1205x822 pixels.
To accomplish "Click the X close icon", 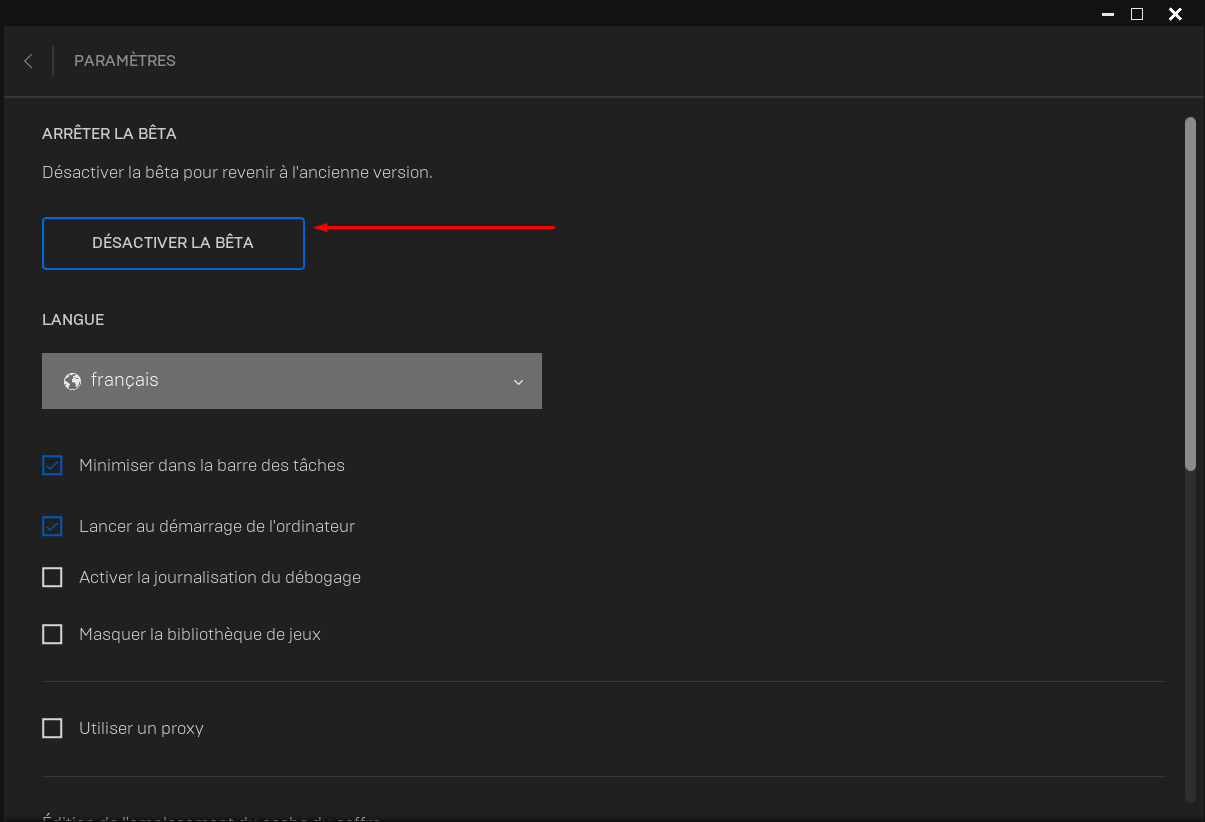I will pyautogui.click(x=1175, y=14).
